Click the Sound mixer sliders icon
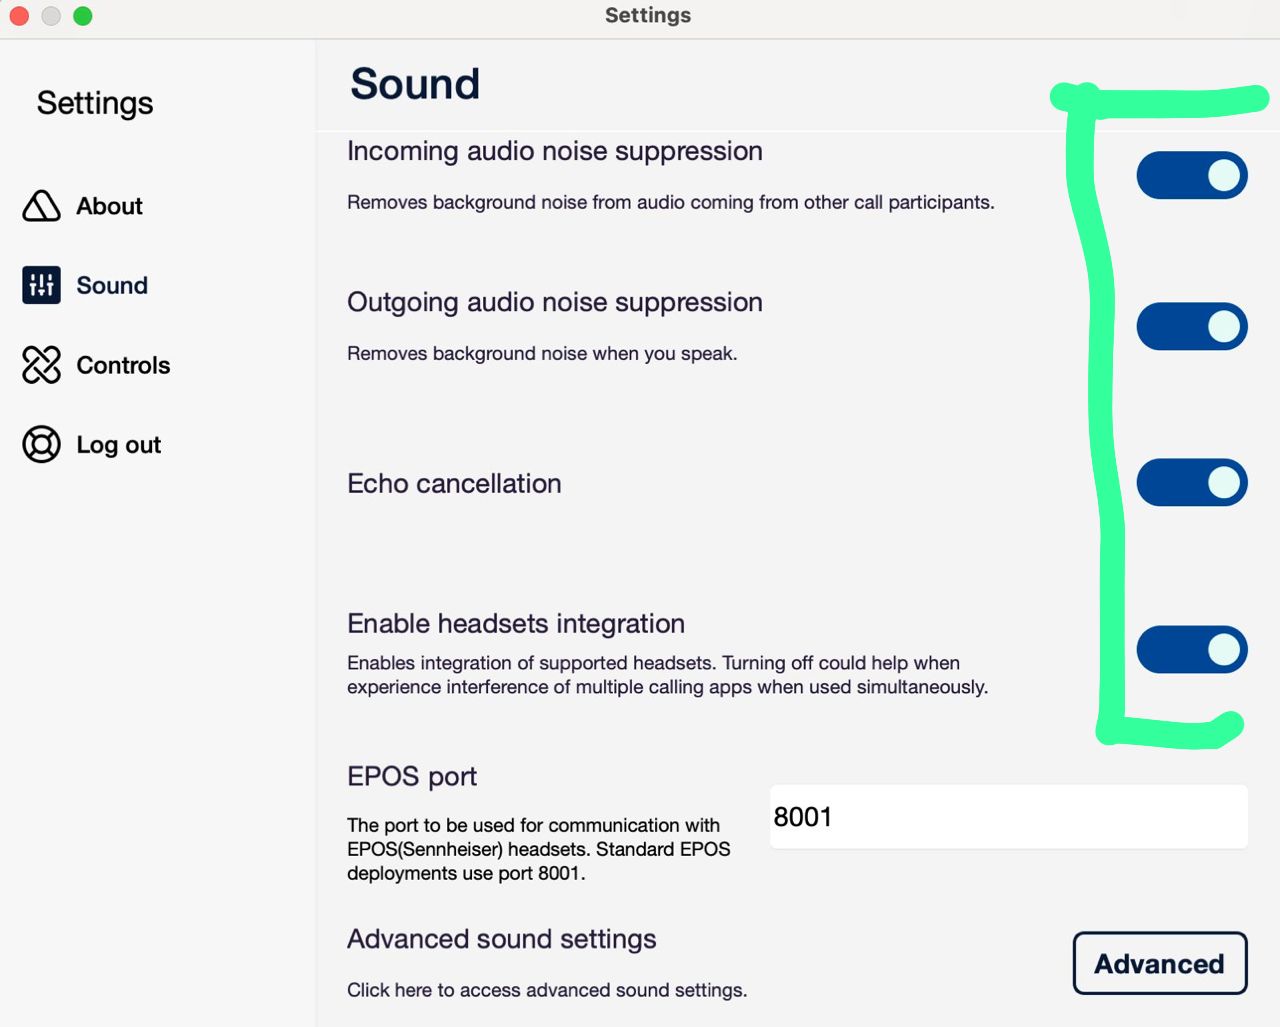Image resolution: width=1280 pixels, height=1027 pixels. point(41,285)
